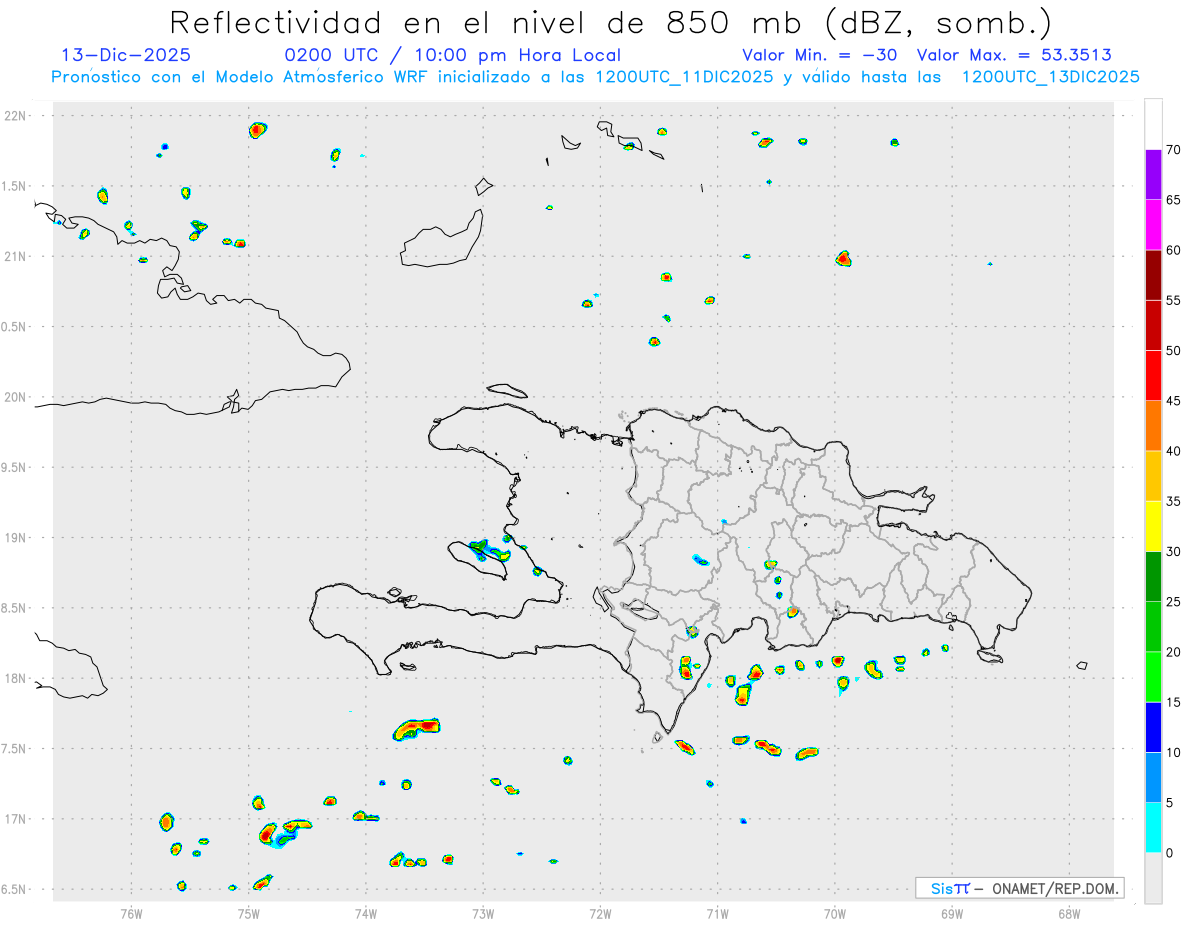
Task: Click the bright red 45-50 dBZ legend band
Action: click(1153, 375)
